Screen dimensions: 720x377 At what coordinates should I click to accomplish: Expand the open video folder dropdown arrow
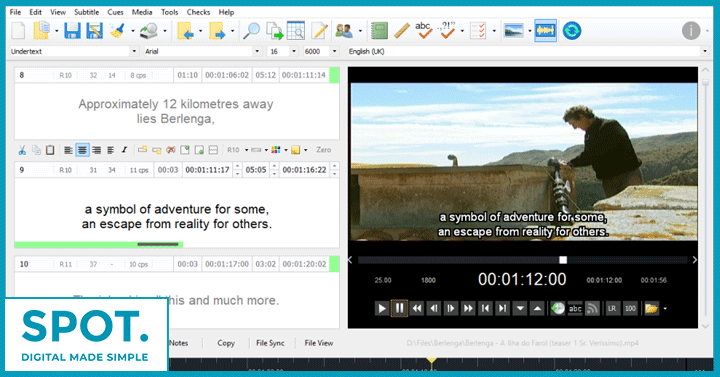[665, 309]
